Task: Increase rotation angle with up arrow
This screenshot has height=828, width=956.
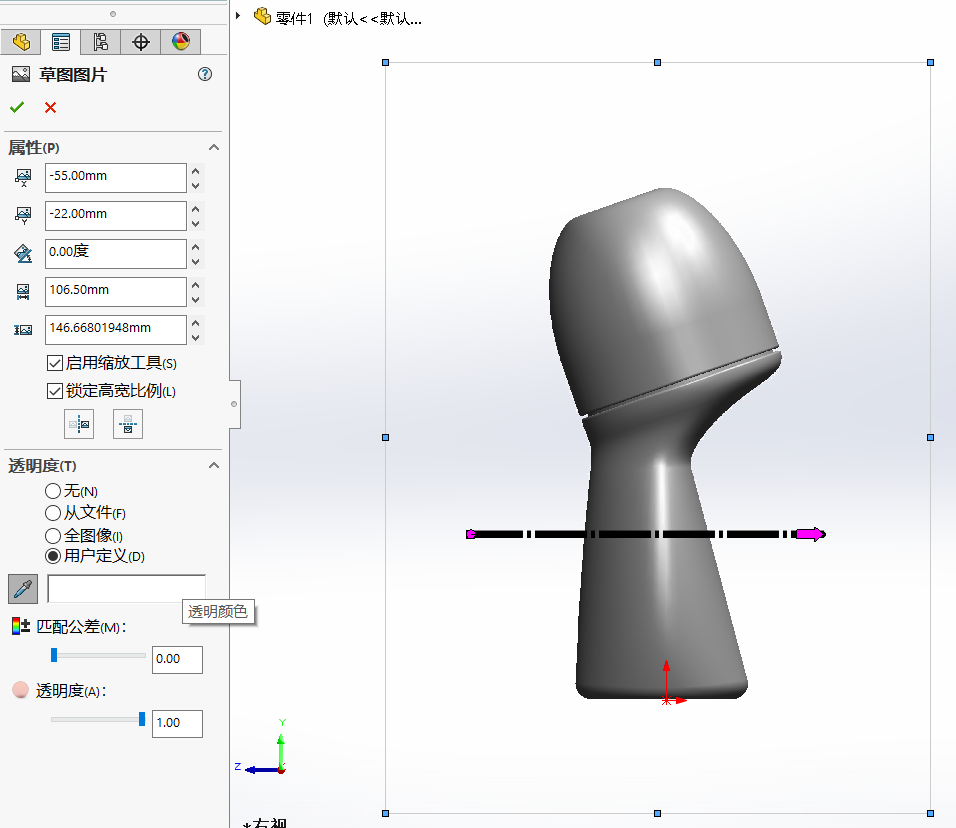Action: click(x=196, y=247)
